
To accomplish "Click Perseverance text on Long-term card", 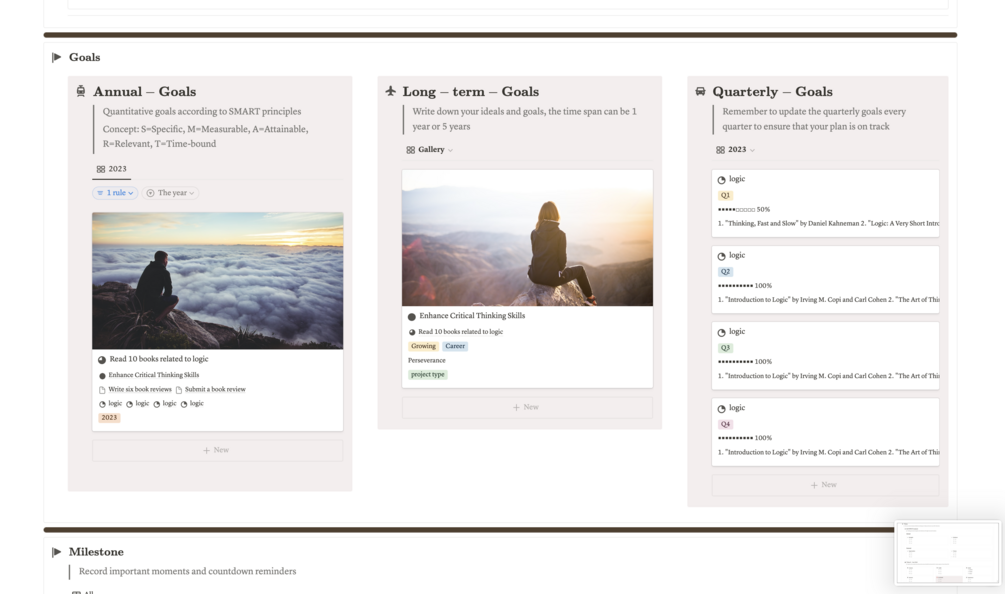I will [x=426, y=361].
